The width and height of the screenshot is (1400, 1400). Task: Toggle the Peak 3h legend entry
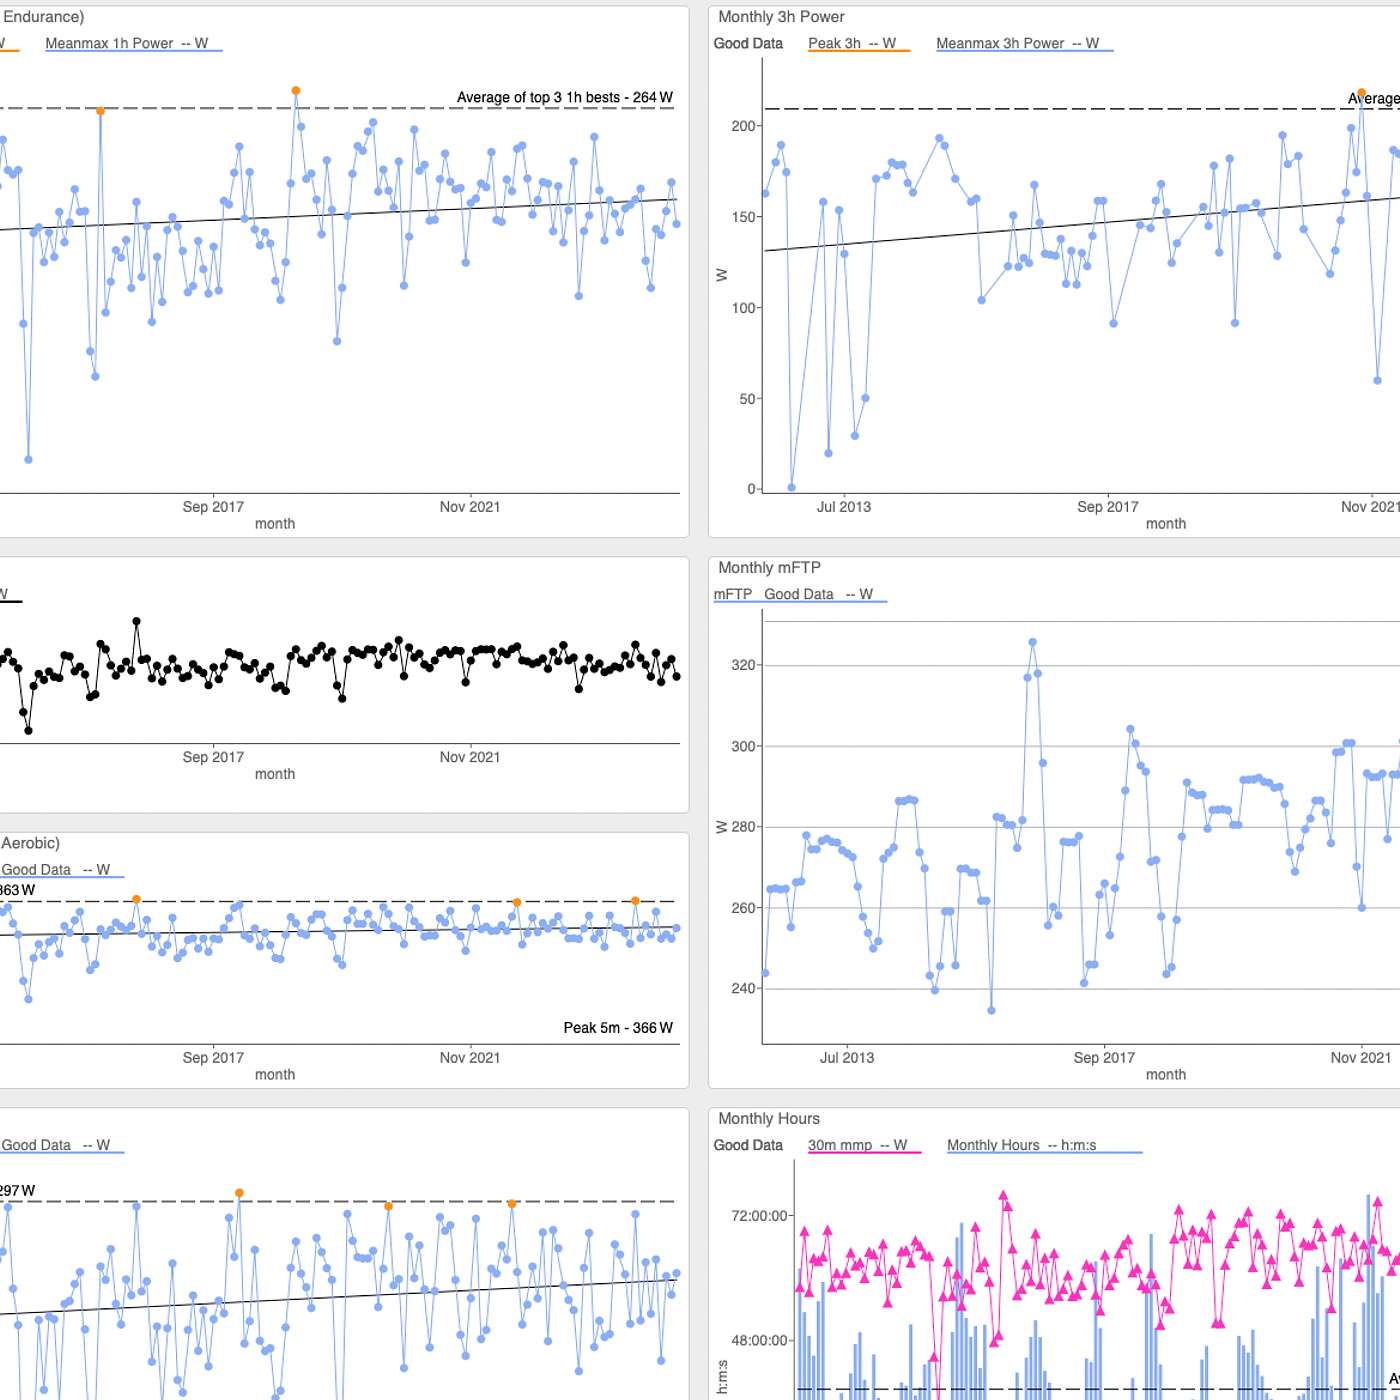(851, 44)
